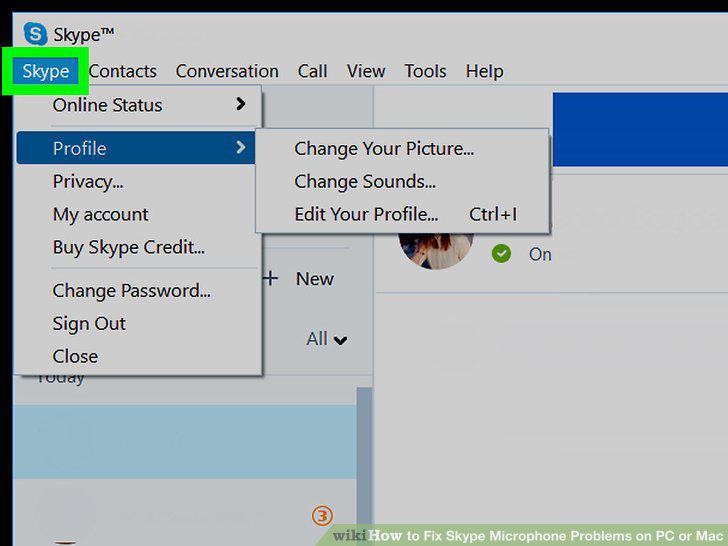Open My account from the menu
Screen dimensions: 728x546
tap(137, 214)
